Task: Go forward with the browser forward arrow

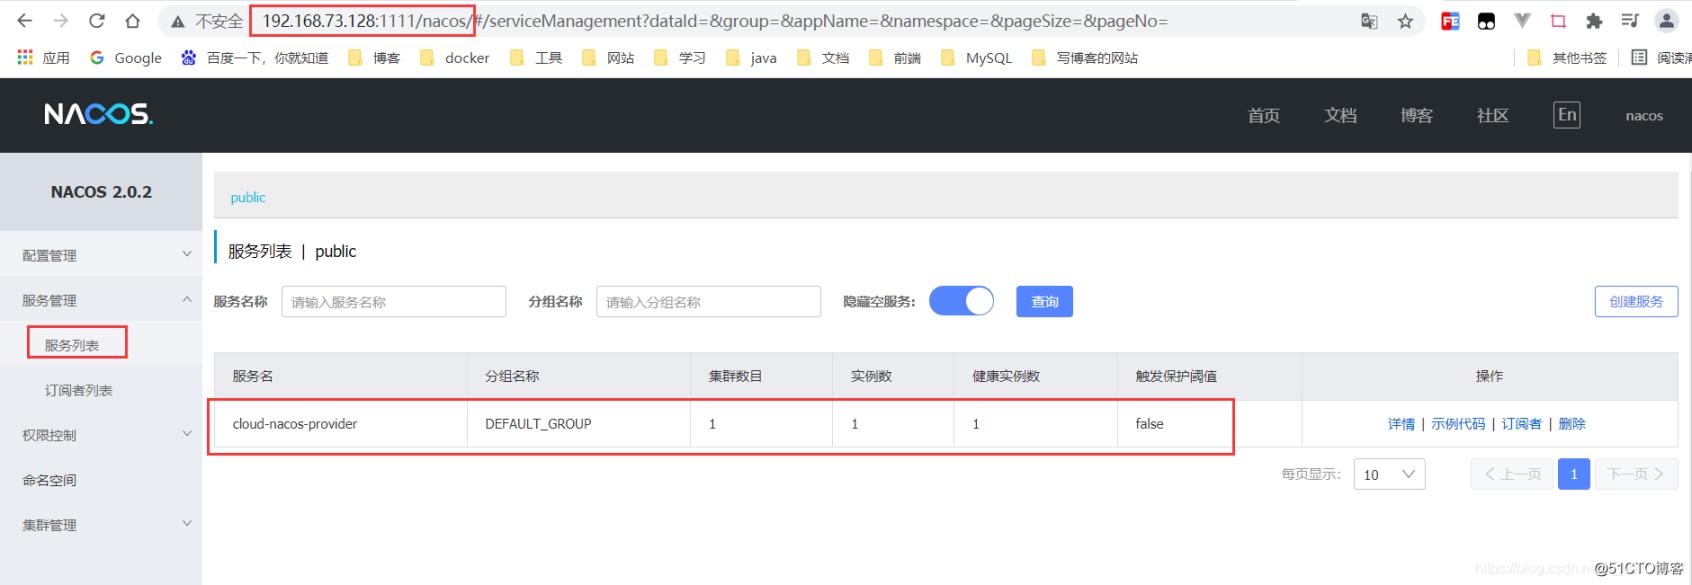Action: coord(60,21)
